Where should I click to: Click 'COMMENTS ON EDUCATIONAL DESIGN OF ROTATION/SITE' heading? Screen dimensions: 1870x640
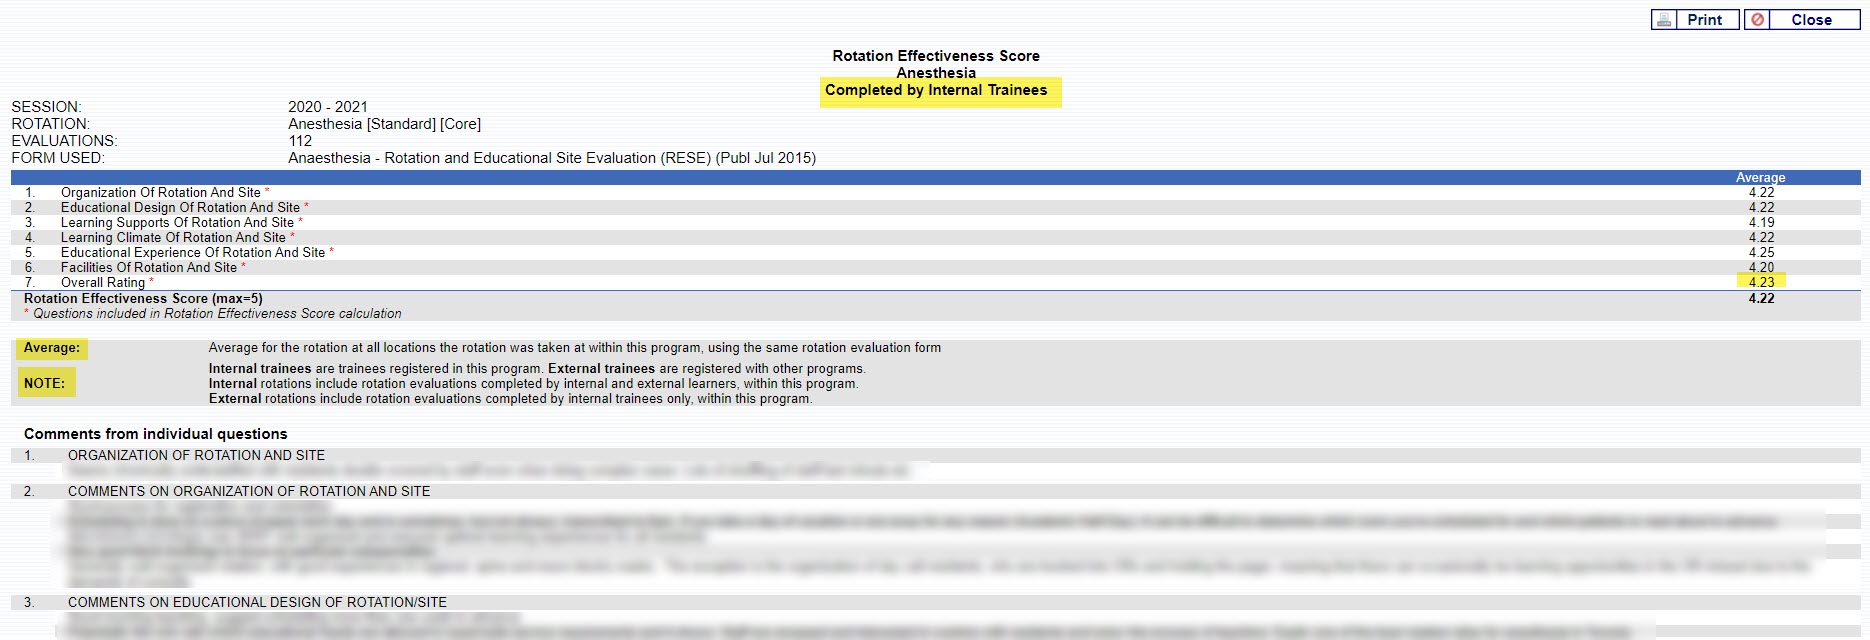point(257,603)
